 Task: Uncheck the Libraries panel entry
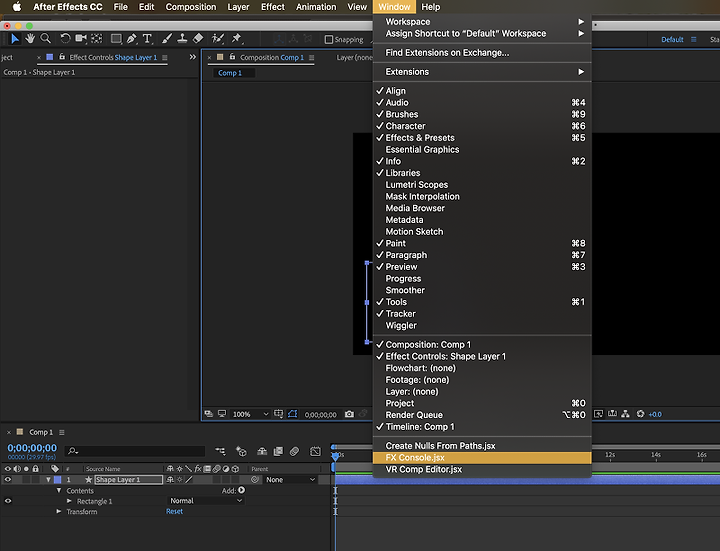482,173
